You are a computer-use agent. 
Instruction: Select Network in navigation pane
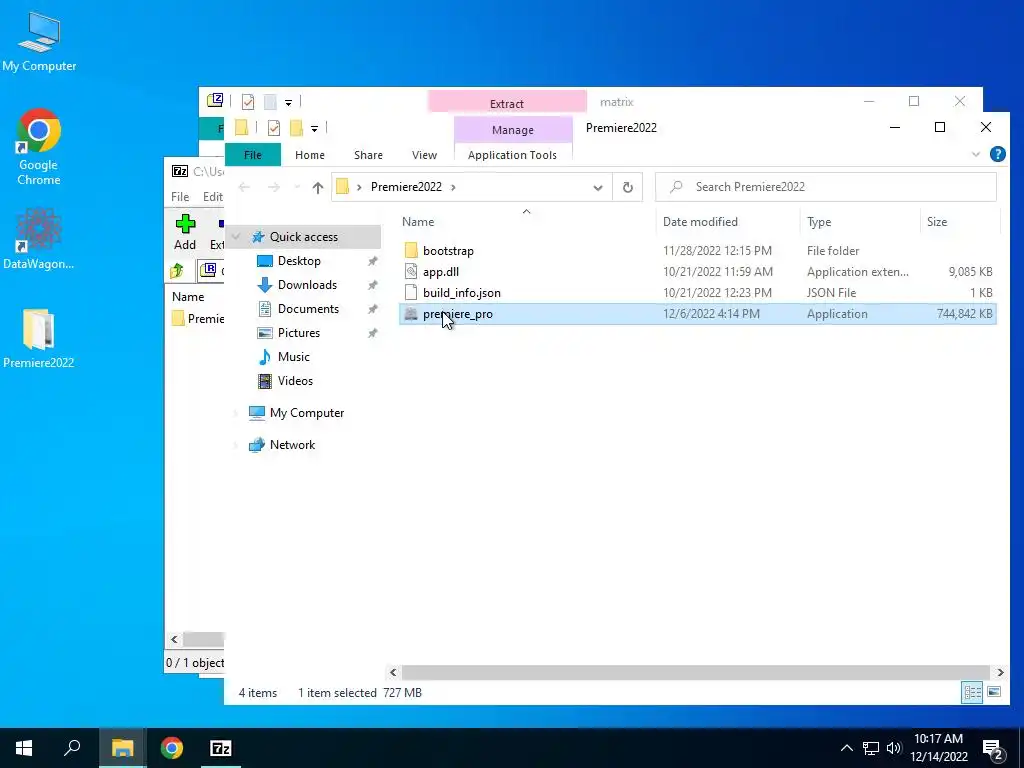pos(292,445)
